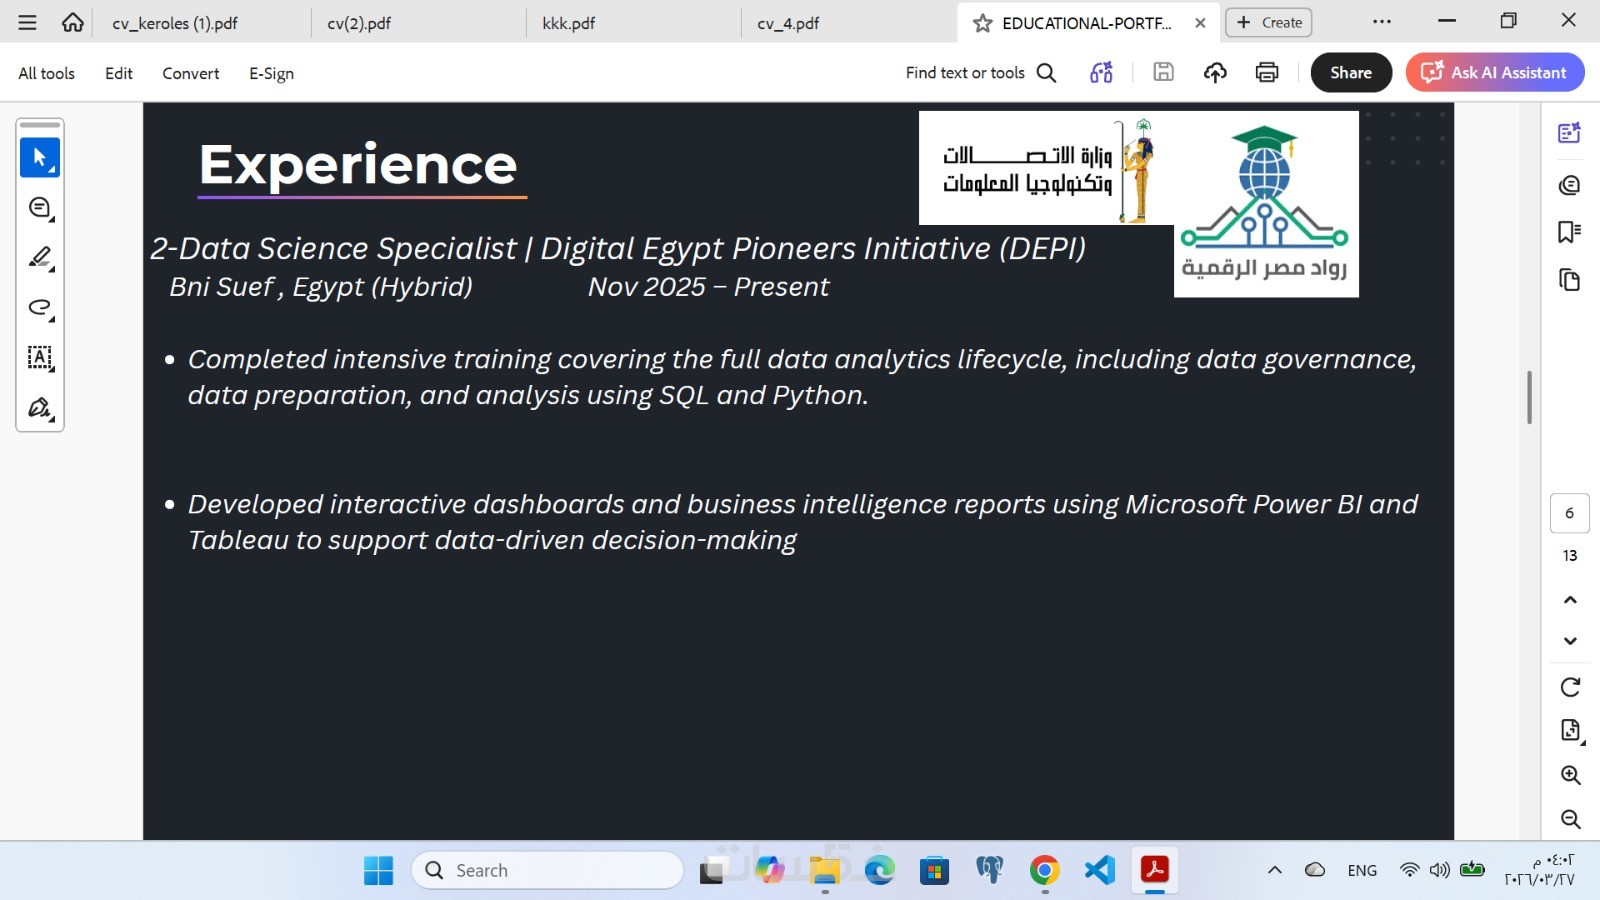Open Google Chrome from taskbar
This screenshot has width=1600, height=900.
(1044, 870)
